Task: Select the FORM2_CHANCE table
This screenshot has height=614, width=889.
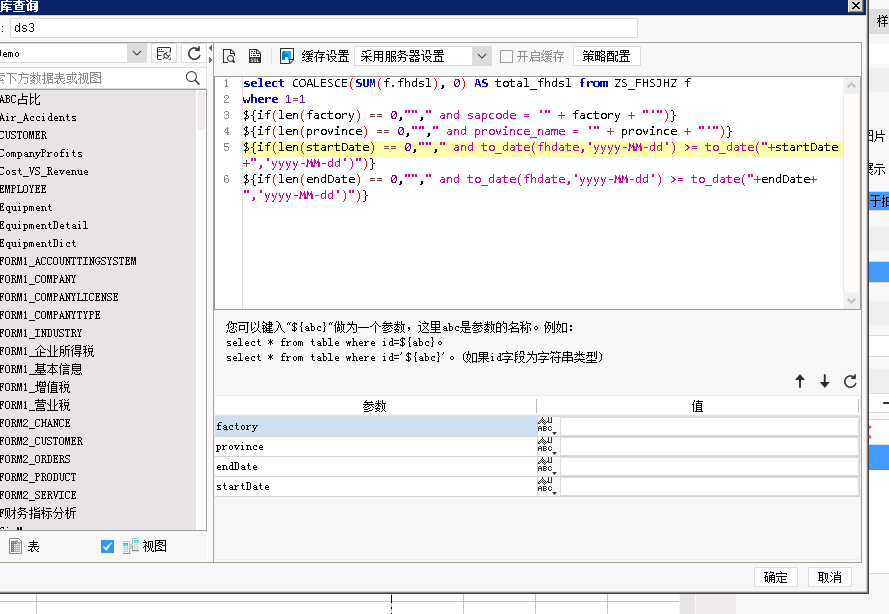Action: [x=35, y=423]
